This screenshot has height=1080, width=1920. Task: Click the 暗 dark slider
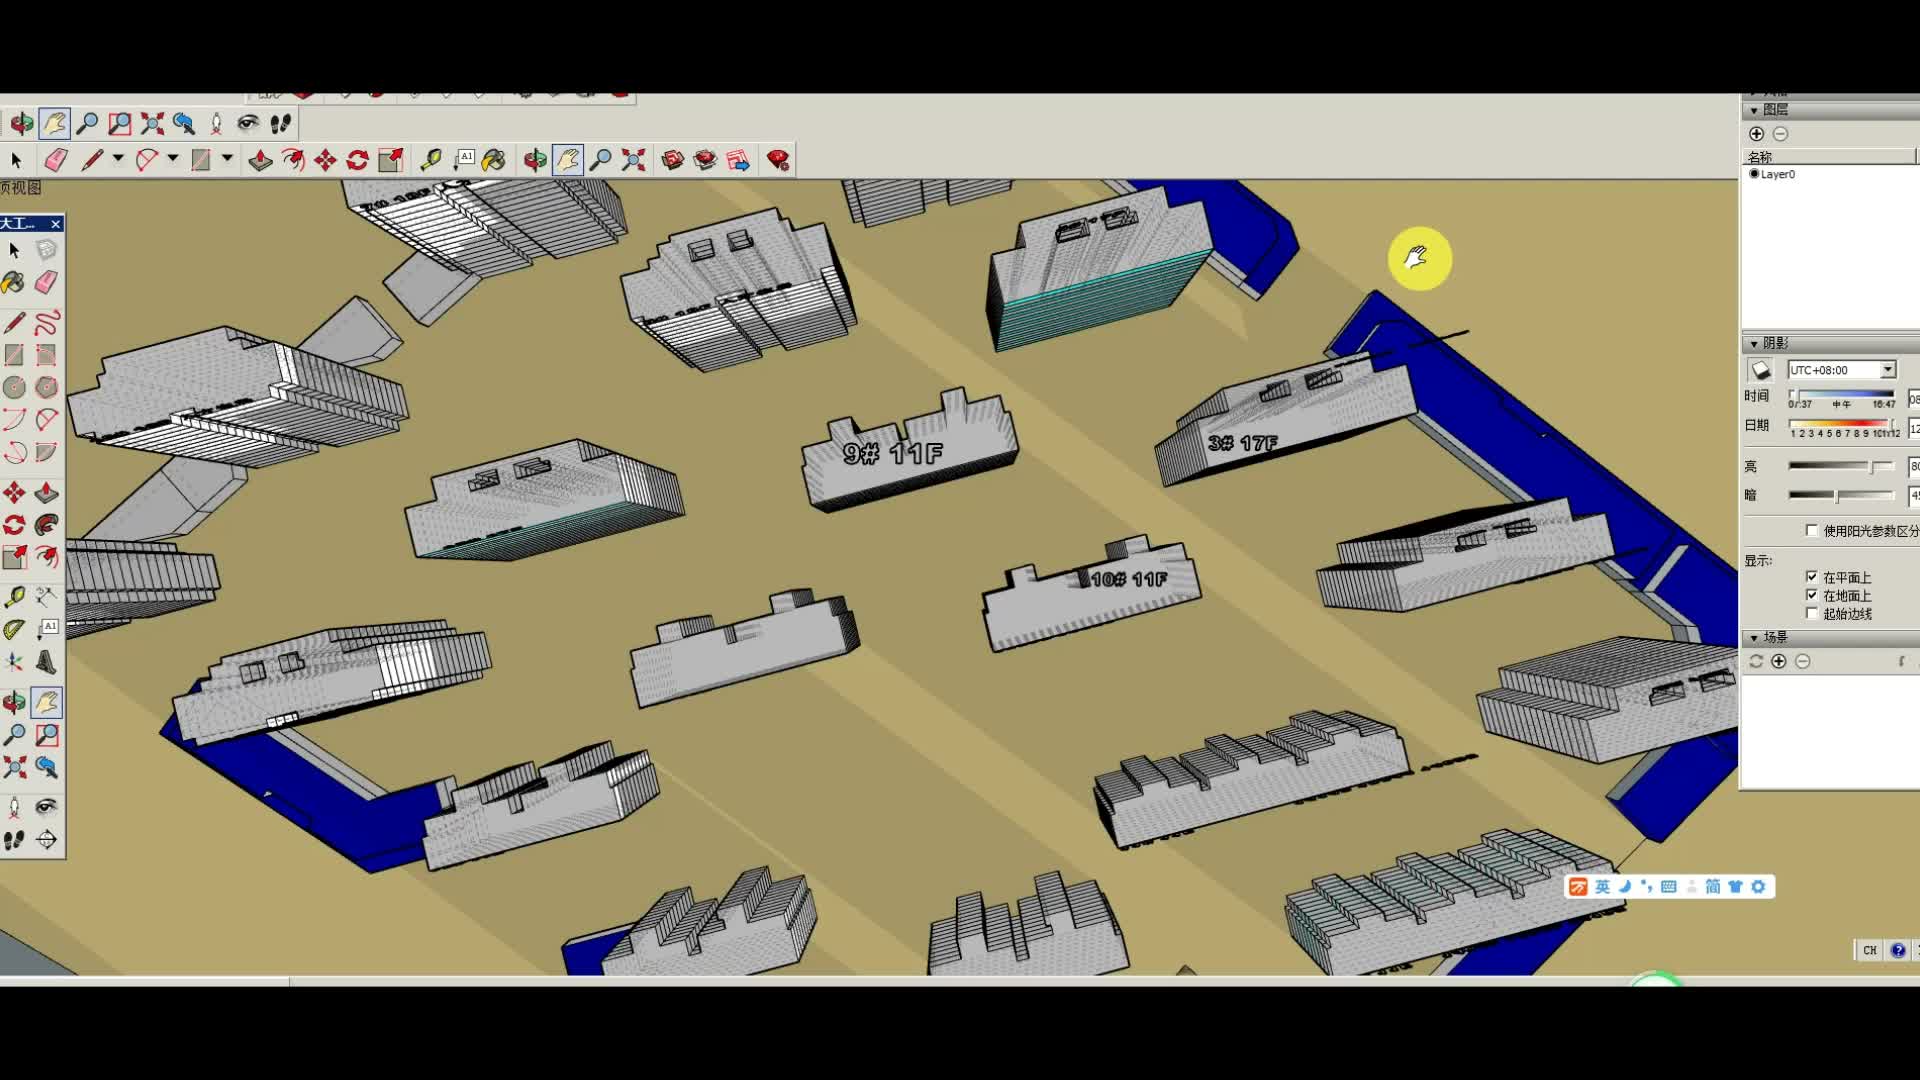coord(1842,495)
